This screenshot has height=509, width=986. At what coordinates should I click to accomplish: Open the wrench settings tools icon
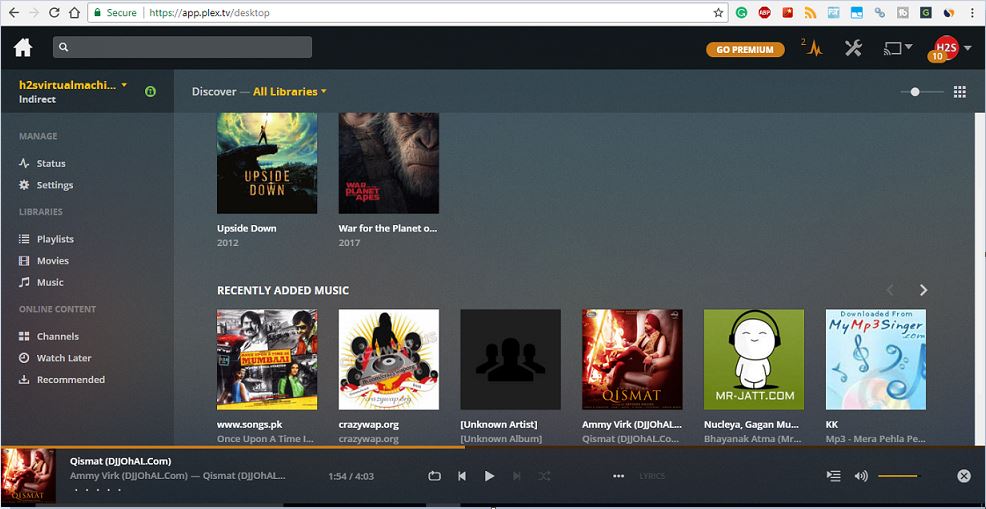point(853,48)
